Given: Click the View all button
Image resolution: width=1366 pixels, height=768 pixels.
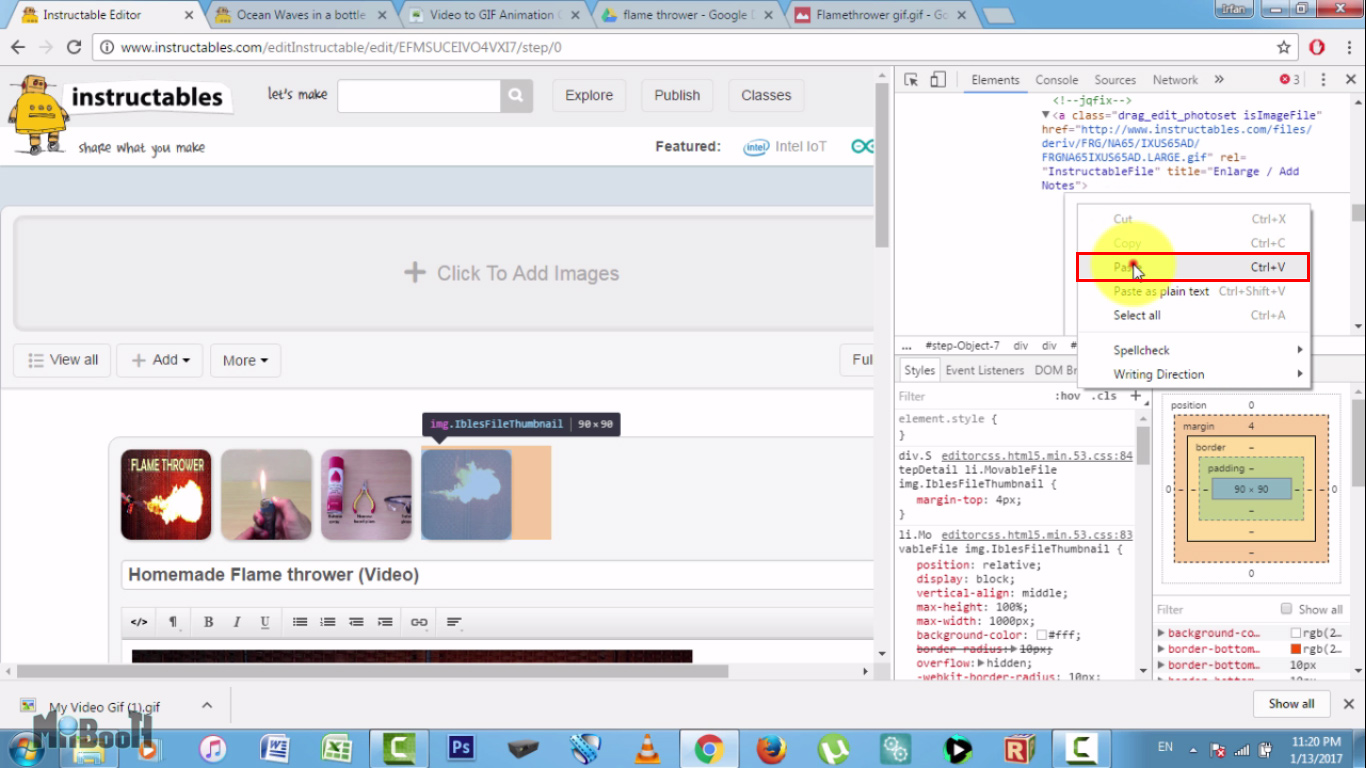Looking at the screenshot, I should 62,360.
